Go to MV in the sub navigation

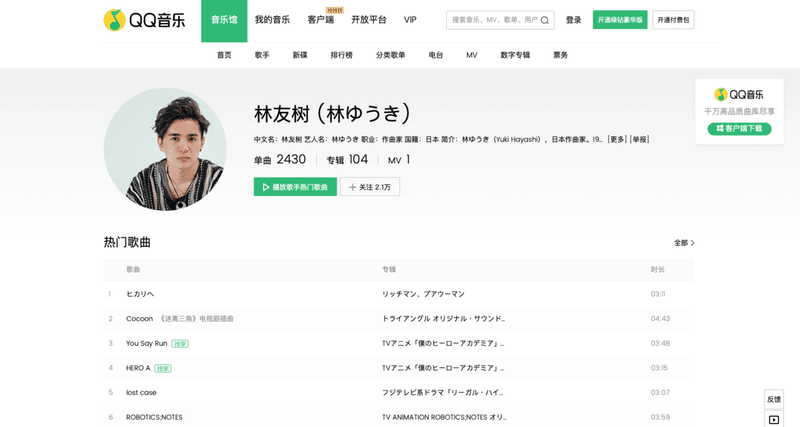(472, 55)
